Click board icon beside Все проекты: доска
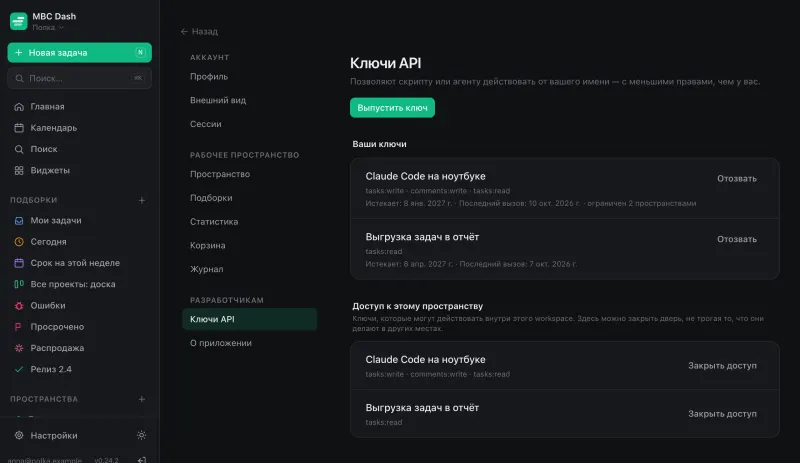Viewport: 800px width, 463px height. coord(19,284)
